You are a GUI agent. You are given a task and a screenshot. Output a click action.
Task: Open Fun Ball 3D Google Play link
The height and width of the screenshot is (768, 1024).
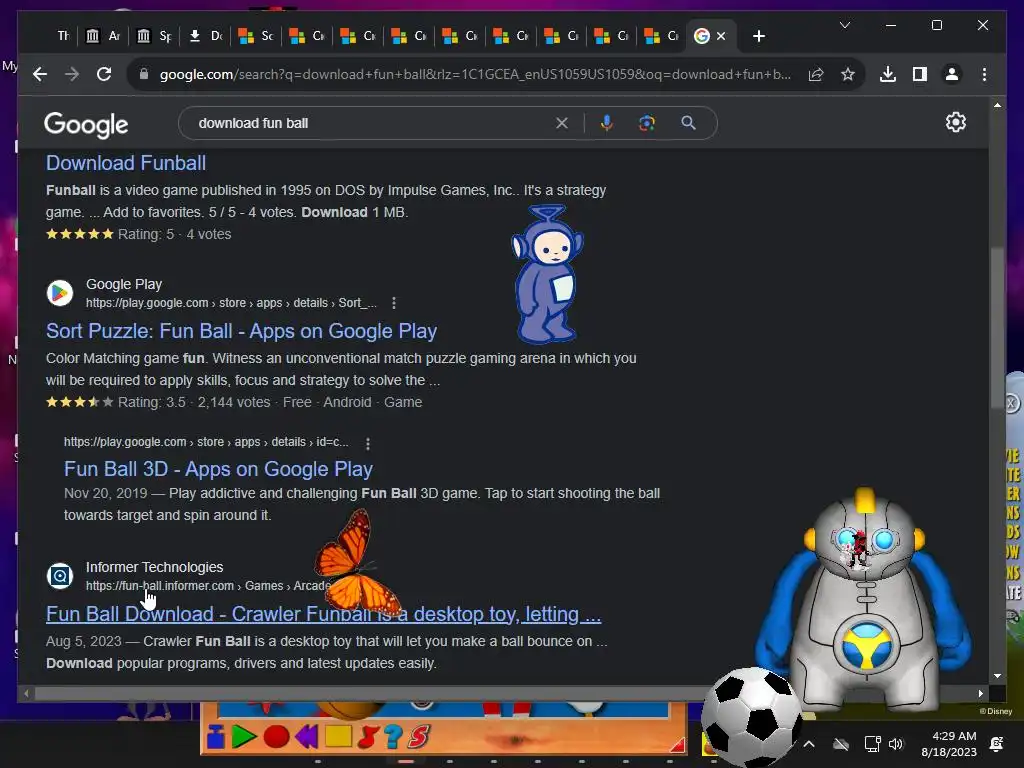click(218, 469)
